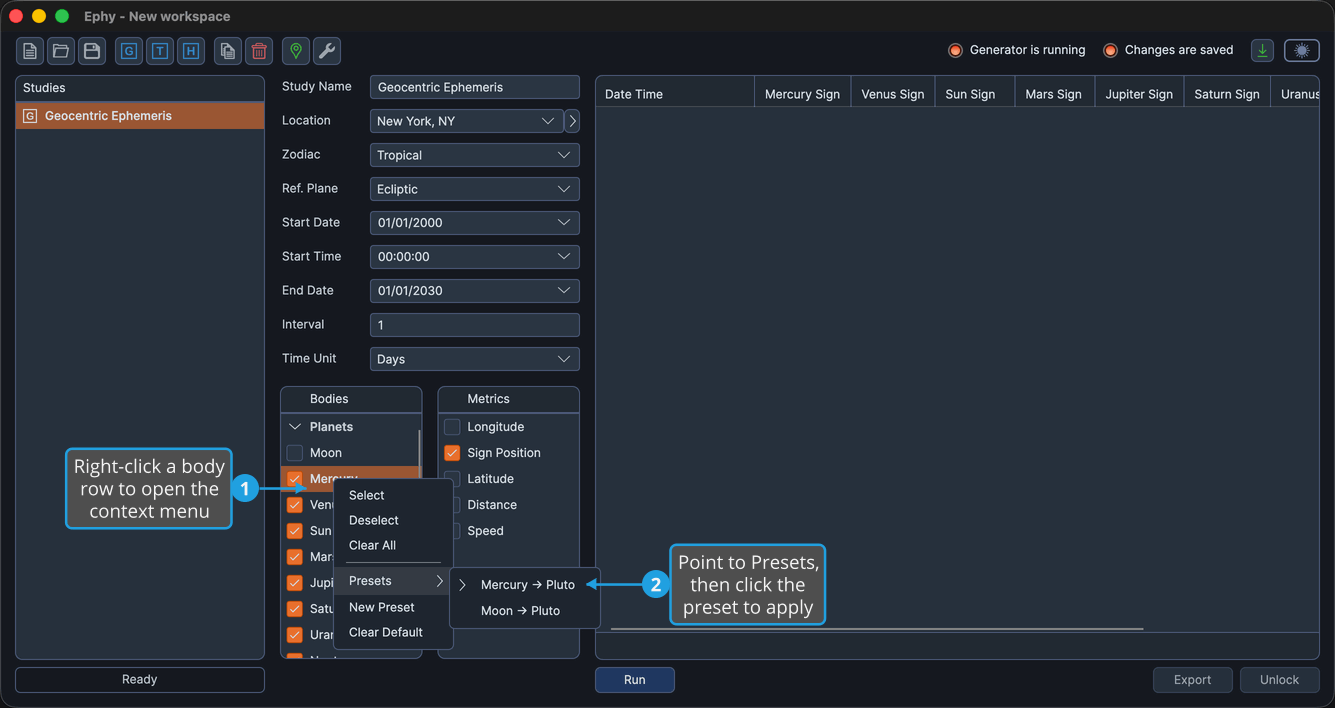Click the Bodies list vertical scrollbar
This screenshot has width=1335, height=708.
(x=419, y=455)
